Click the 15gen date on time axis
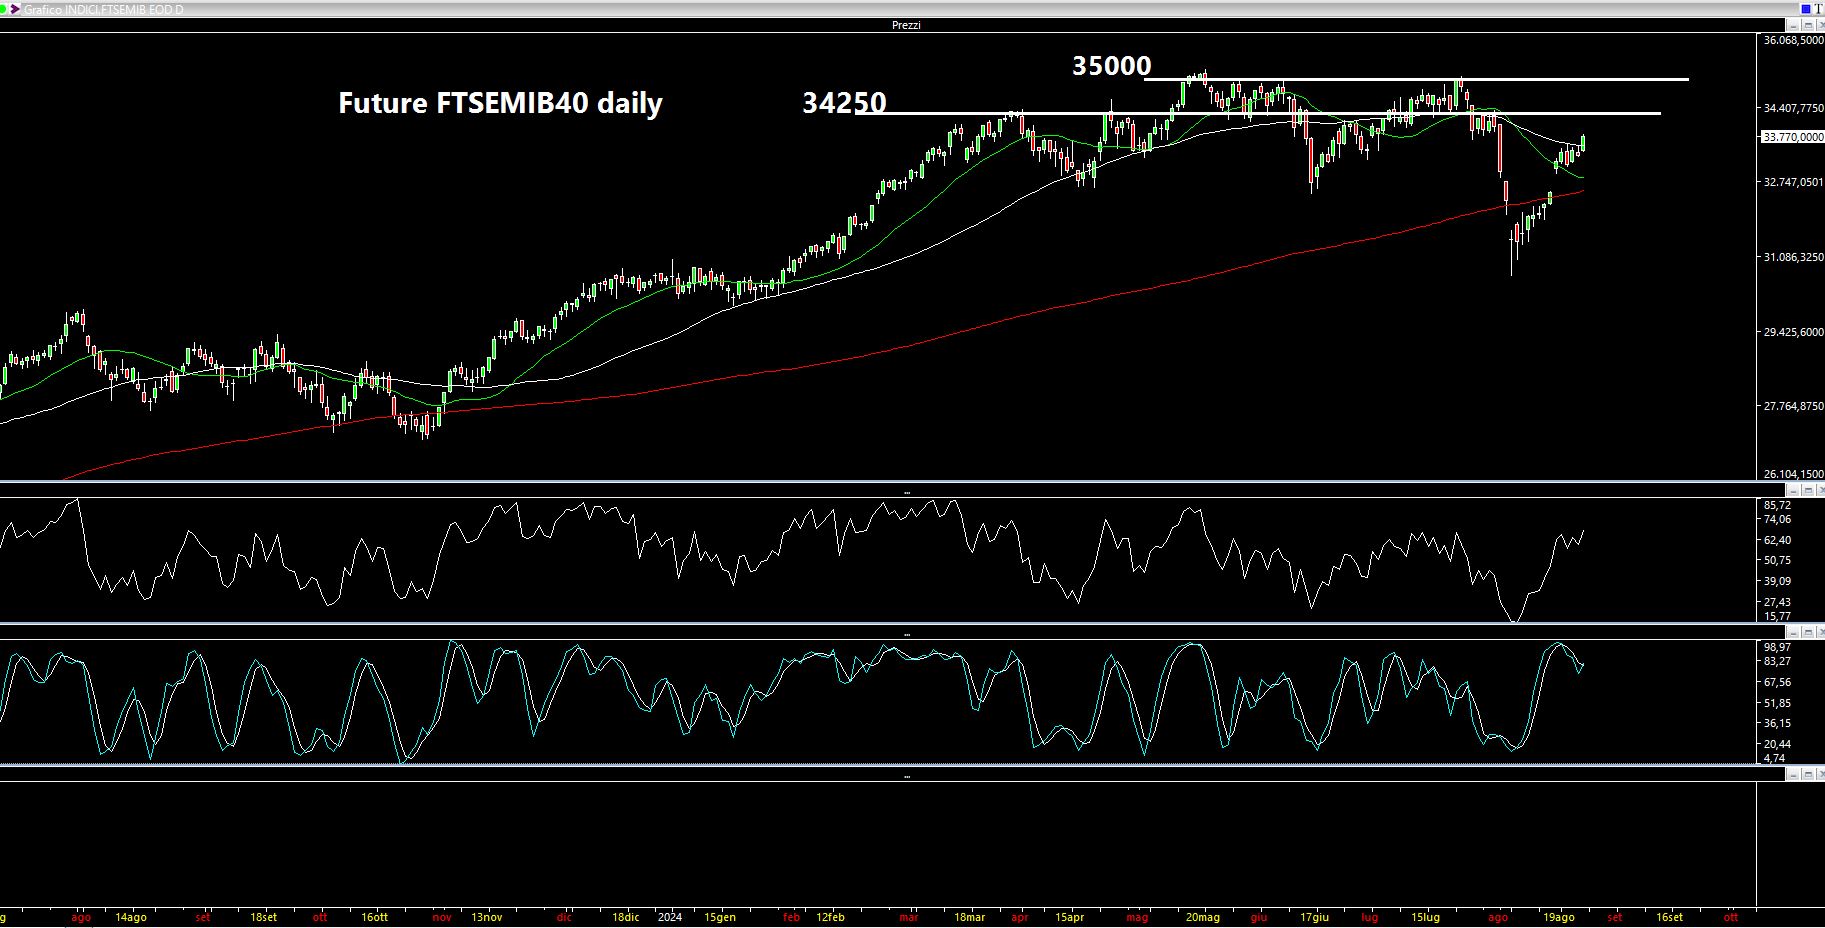The image size is (1825, 928). (x=720, y=917)
